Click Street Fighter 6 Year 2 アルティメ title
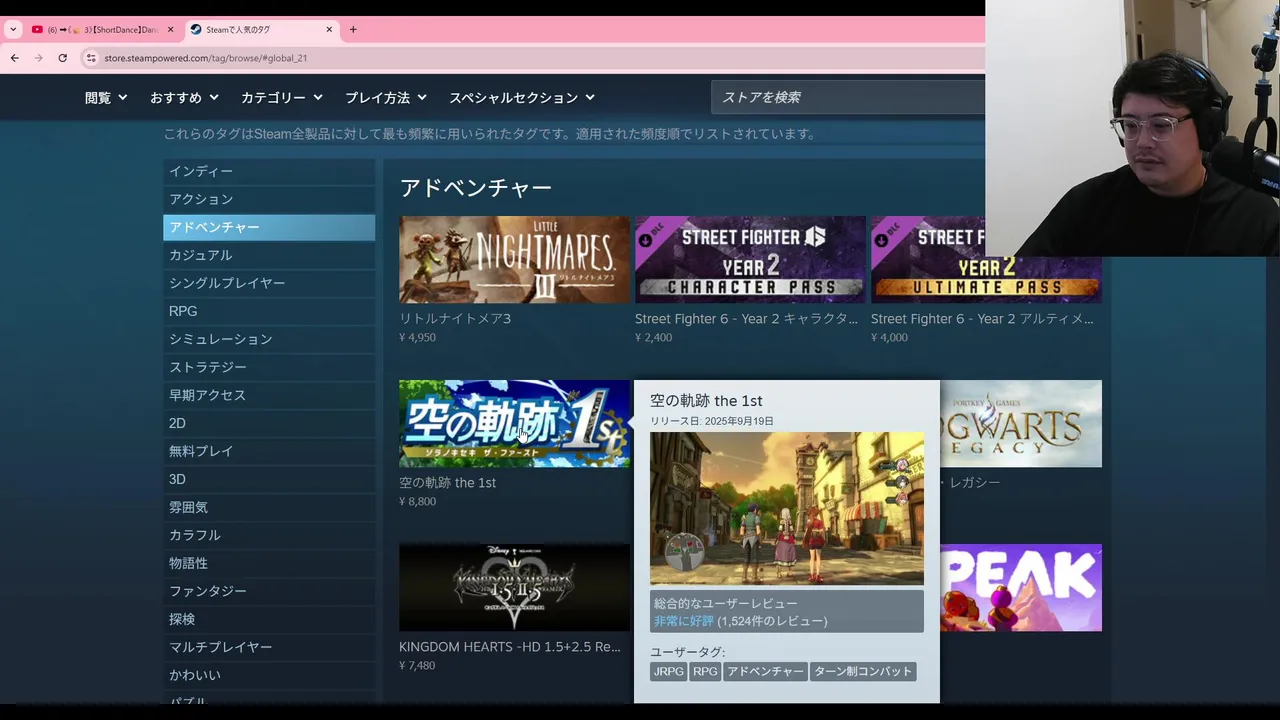 [982, 318]
